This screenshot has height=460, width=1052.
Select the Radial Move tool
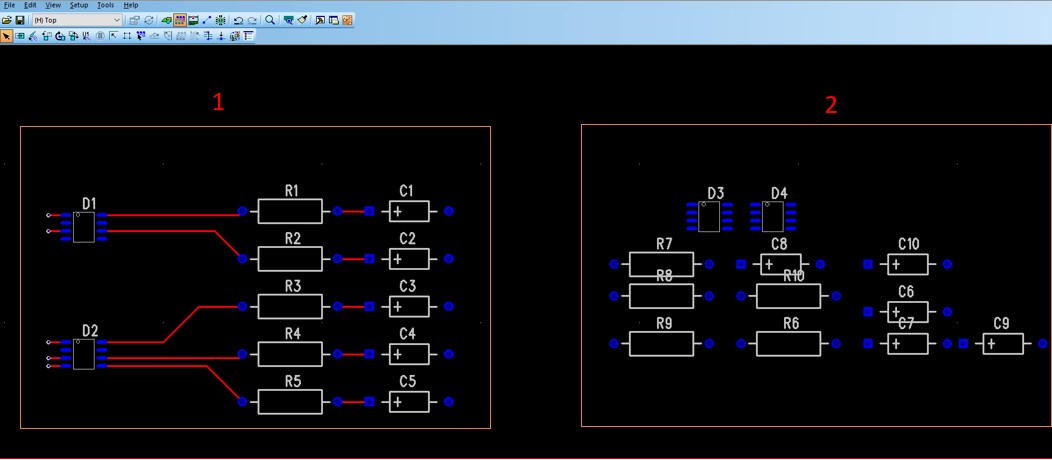coord(33,36)
